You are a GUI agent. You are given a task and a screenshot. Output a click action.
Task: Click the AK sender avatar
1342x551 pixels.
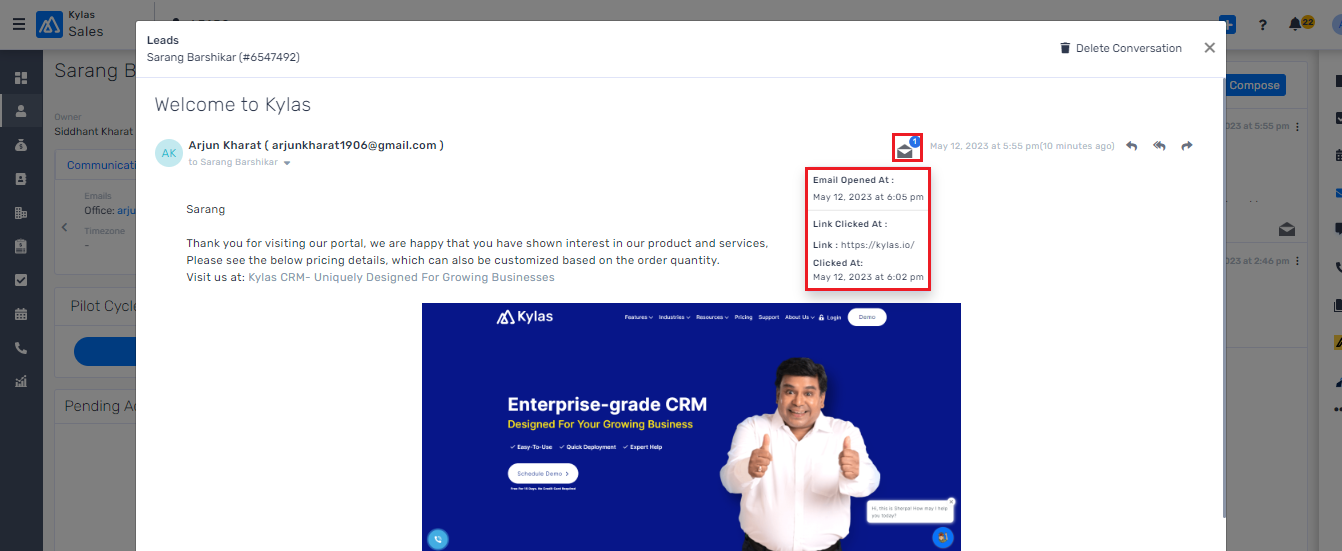169,153
